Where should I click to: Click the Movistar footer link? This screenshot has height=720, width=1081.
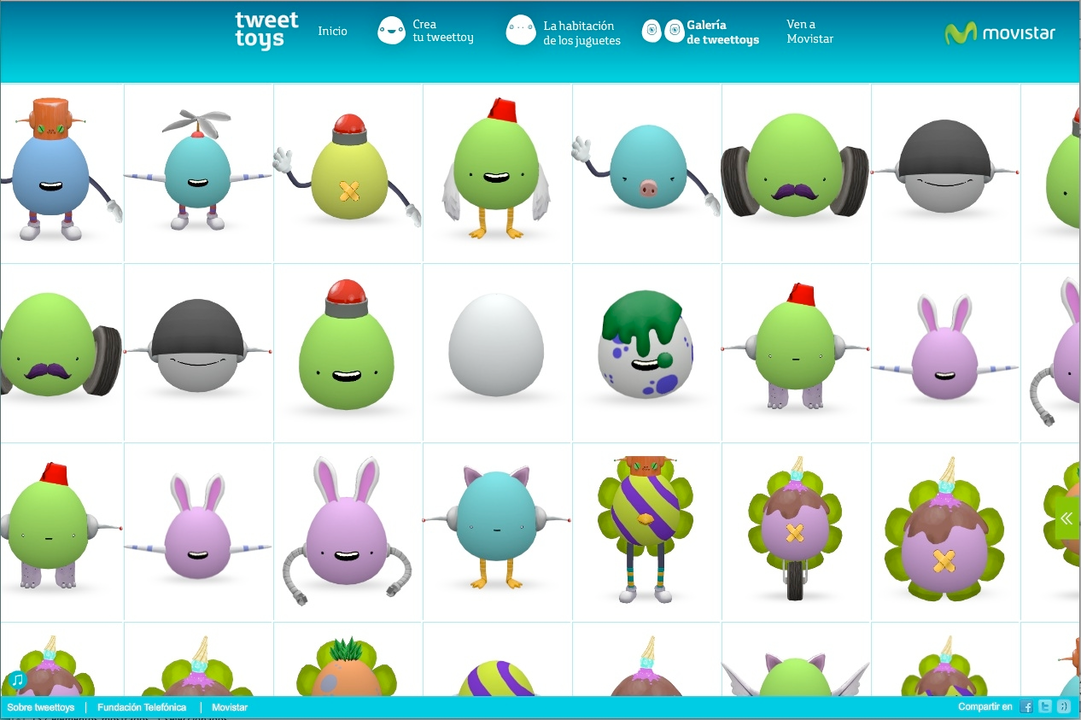pos(230,708)
